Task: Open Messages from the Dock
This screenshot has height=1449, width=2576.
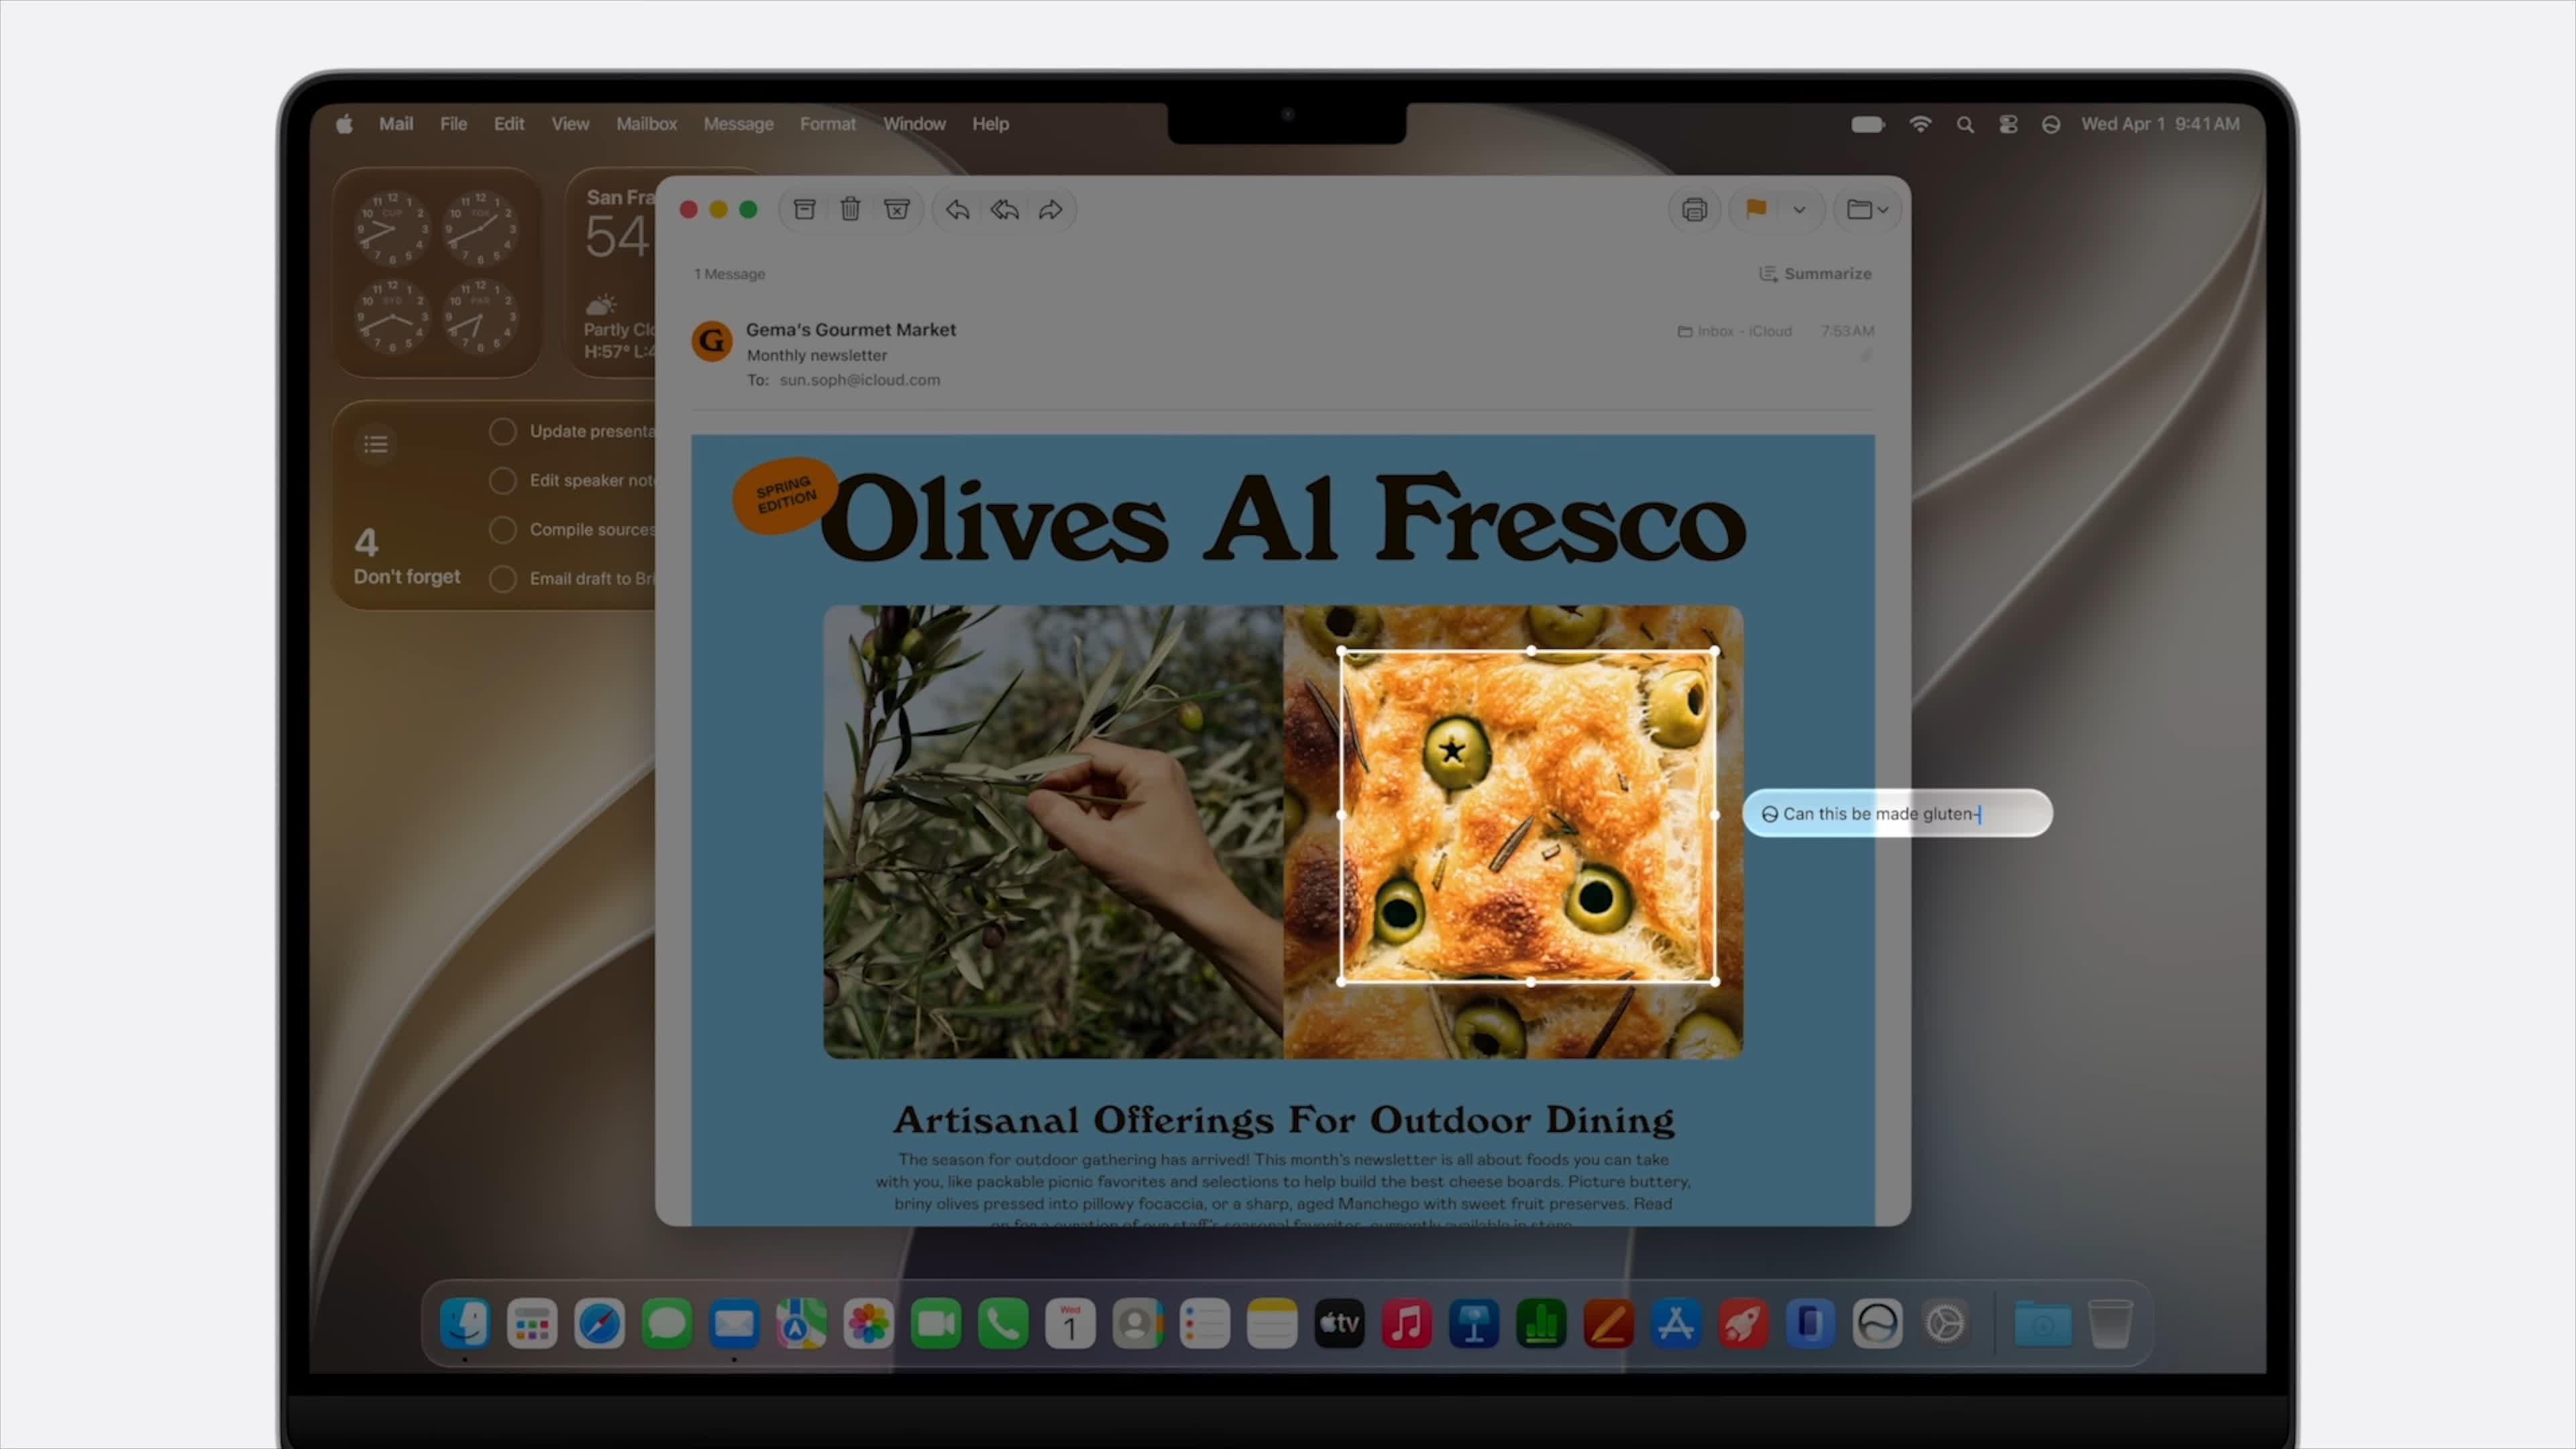Action: click(666, 1323)
